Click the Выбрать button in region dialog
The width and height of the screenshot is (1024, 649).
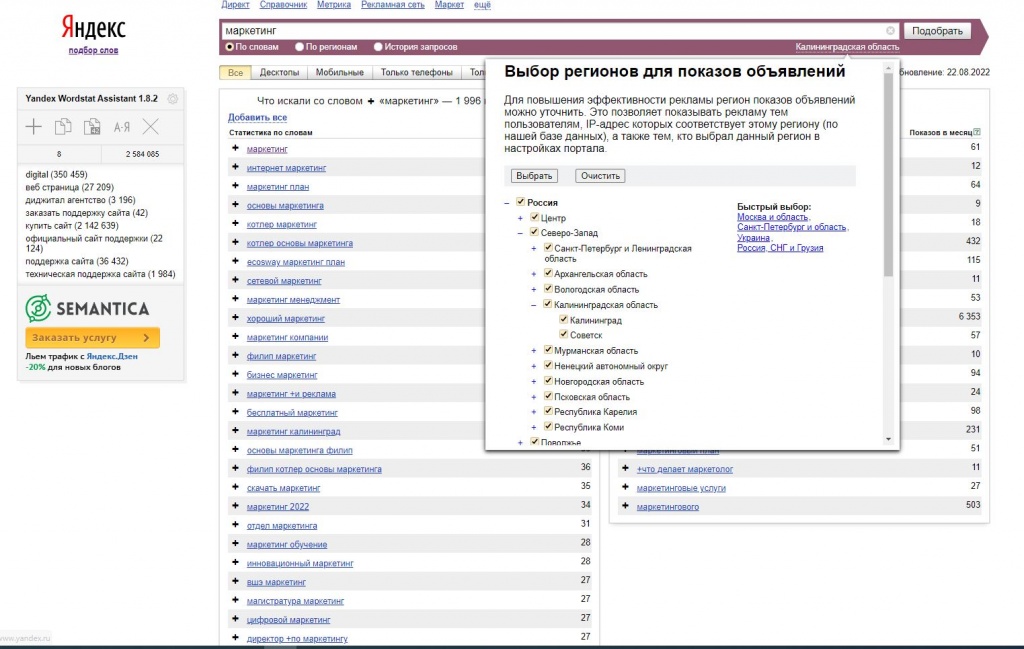pos(533,176)
